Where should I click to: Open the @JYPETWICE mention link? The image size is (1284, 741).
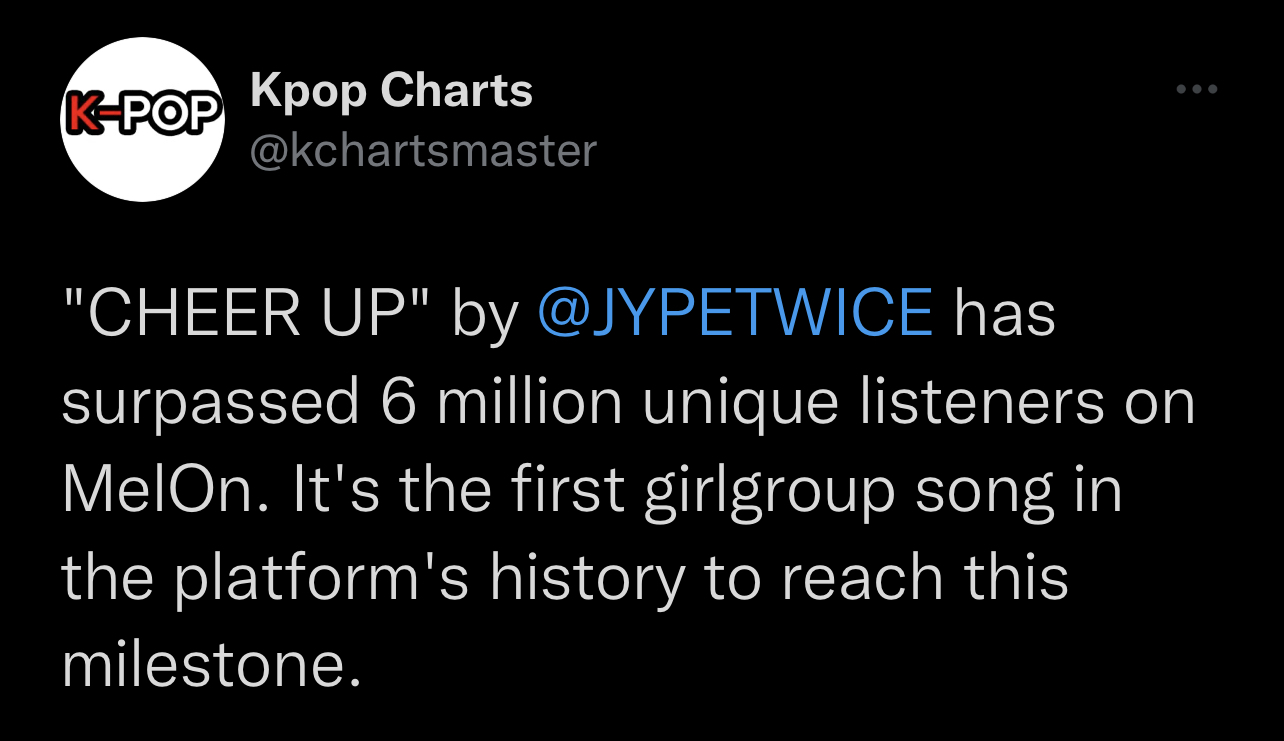point(735,313)
